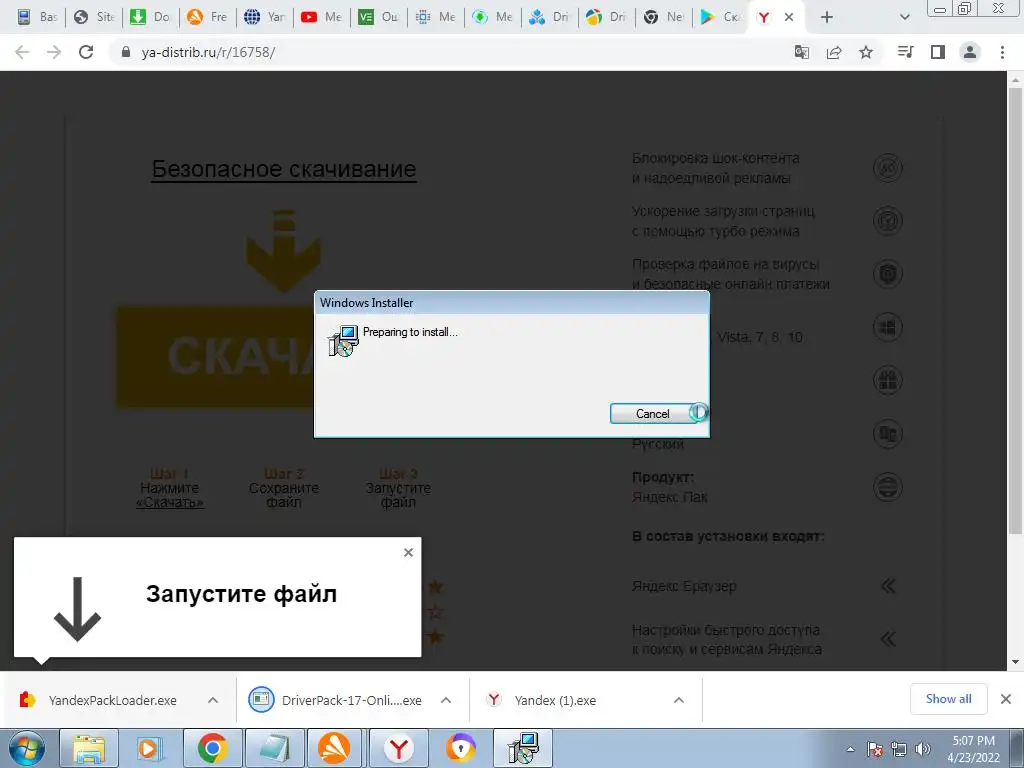Switch to the 'Ou' browser tab
1024x768 pixels.
click(x=378, y=17)
